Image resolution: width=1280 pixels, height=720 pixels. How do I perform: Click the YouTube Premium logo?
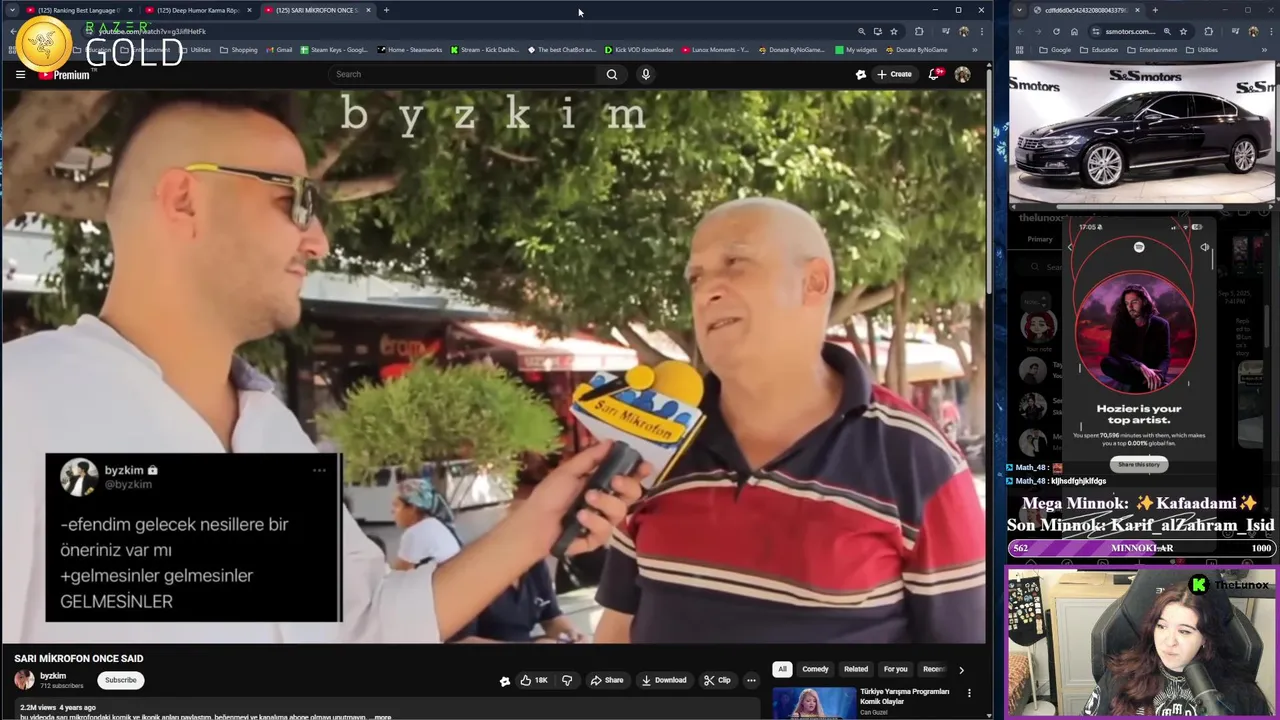coord(64,75)
